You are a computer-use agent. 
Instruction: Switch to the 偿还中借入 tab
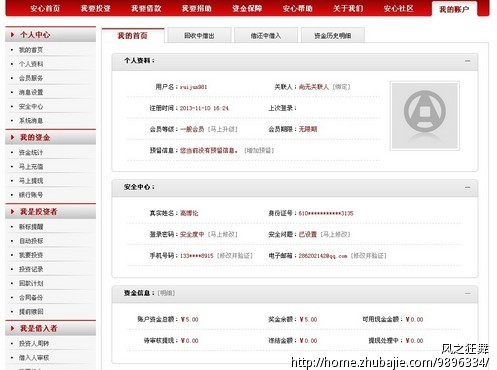pyautogui.click(x=266, y=36)
